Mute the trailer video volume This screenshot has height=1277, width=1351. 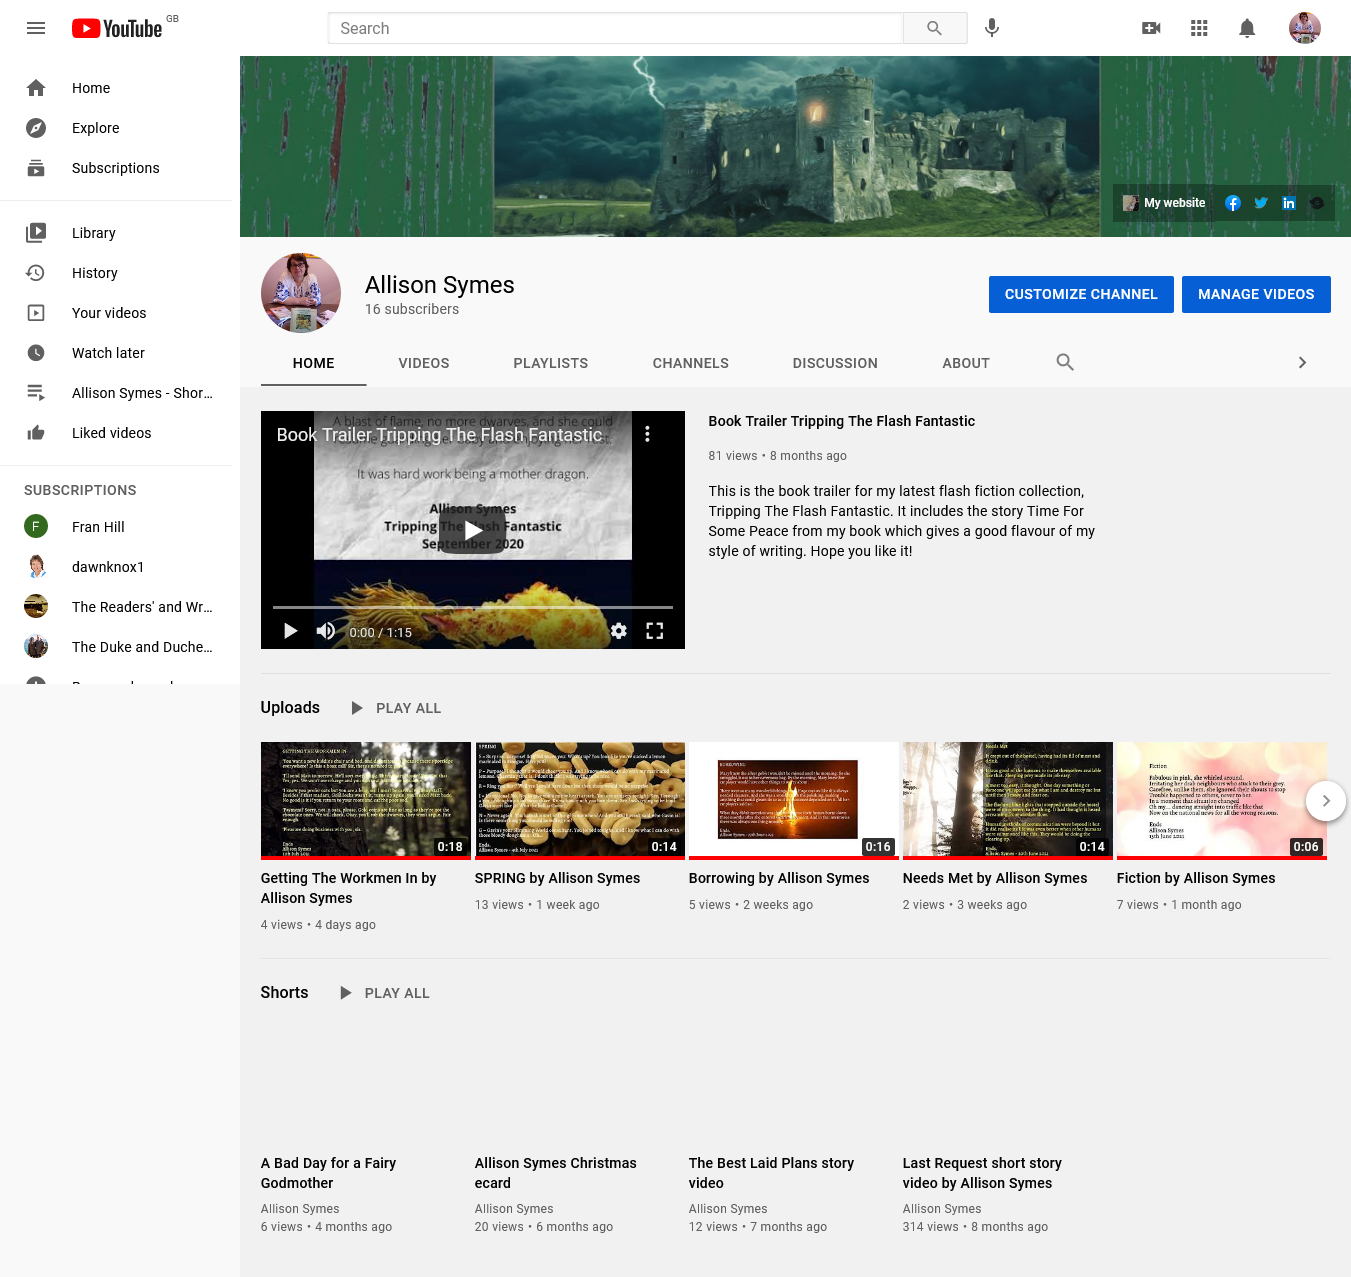(326, 631)
